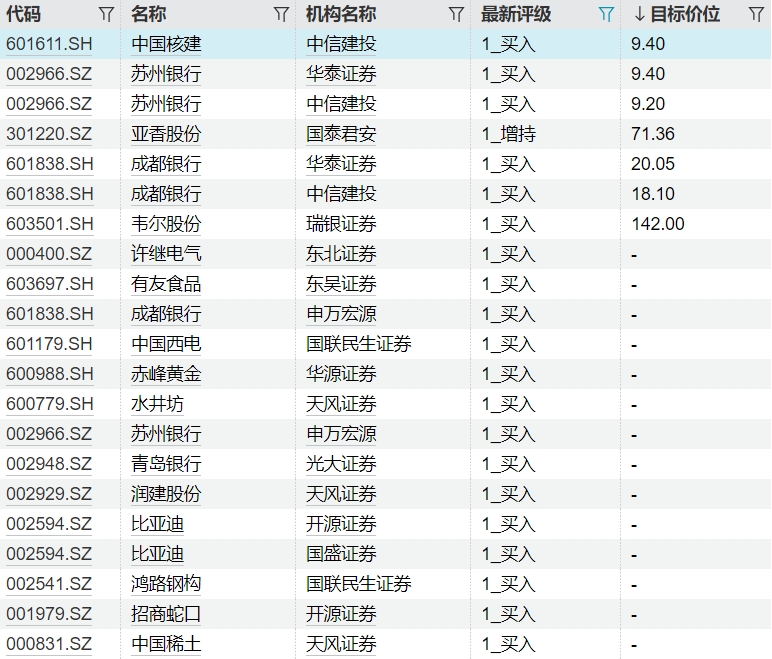This screenshot has height=659, width=772.
Task: Open 有友食品 stock name link
Action: pyautogui.click(x=166, y=284)
